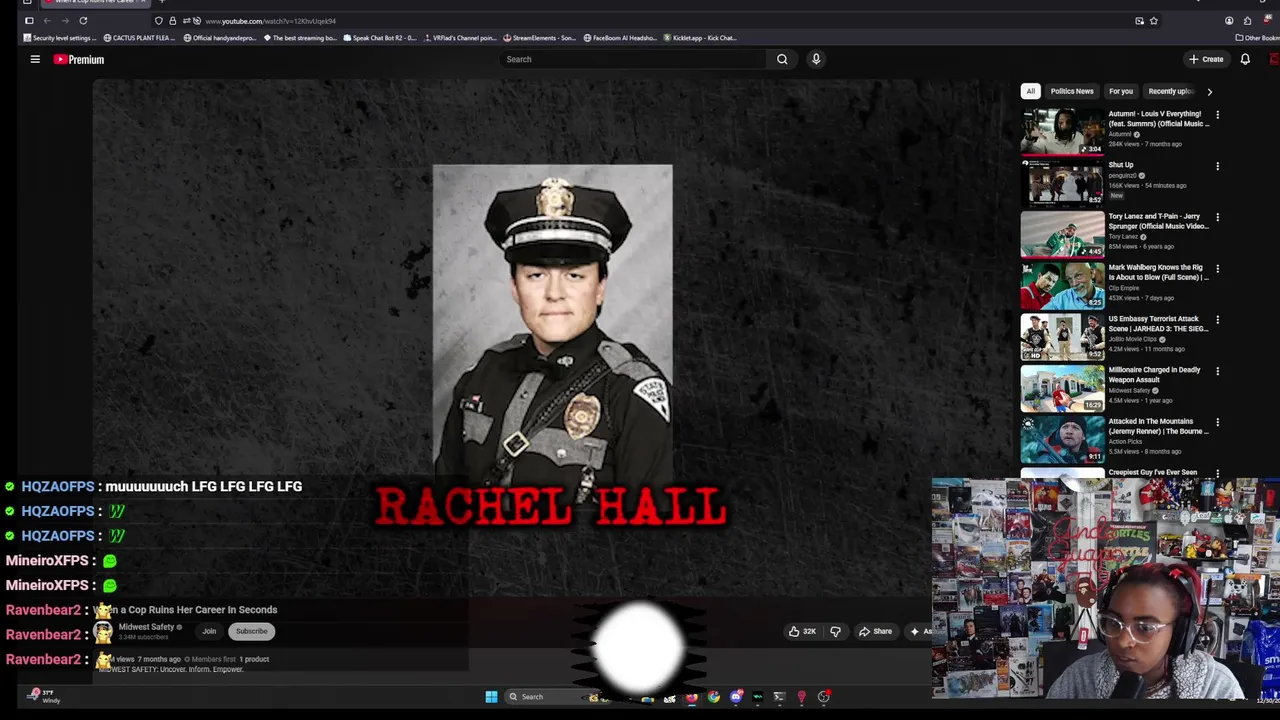Open 'Louis V Everything!' video thumbnail
The height and width of the screenshot is (720, 1280).
click(1062, 131)
